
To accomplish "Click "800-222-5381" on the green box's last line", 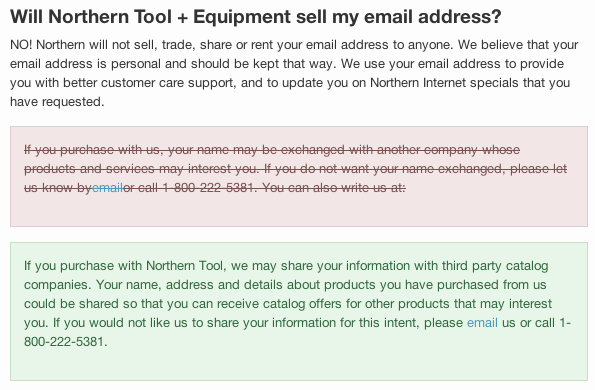I will (x=64, y=341).
